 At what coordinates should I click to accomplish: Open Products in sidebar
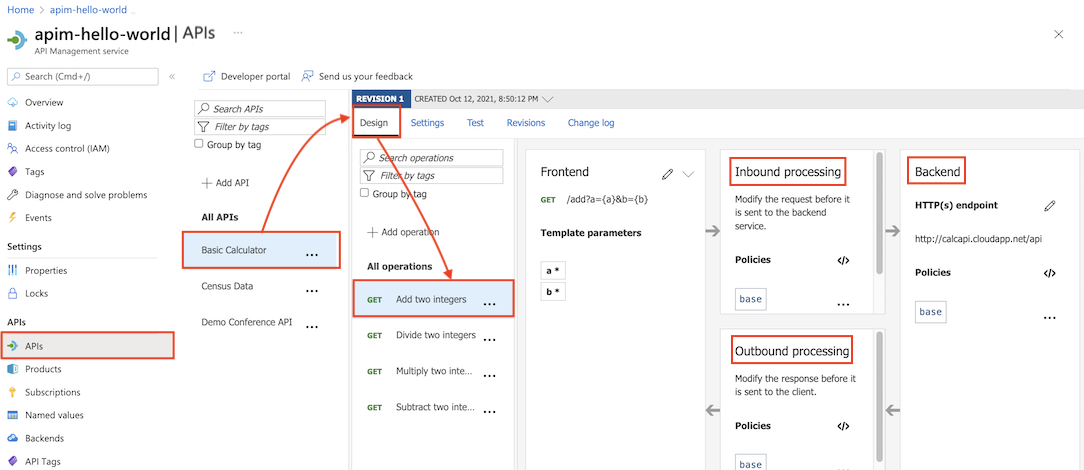point(43,369)
